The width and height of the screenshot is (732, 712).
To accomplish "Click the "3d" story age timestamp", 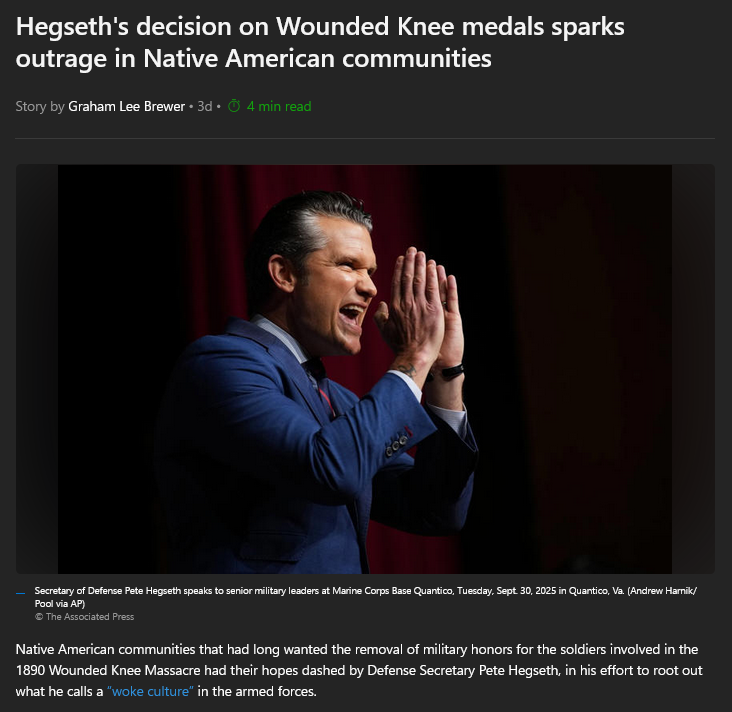I will [x=204, y=106].
